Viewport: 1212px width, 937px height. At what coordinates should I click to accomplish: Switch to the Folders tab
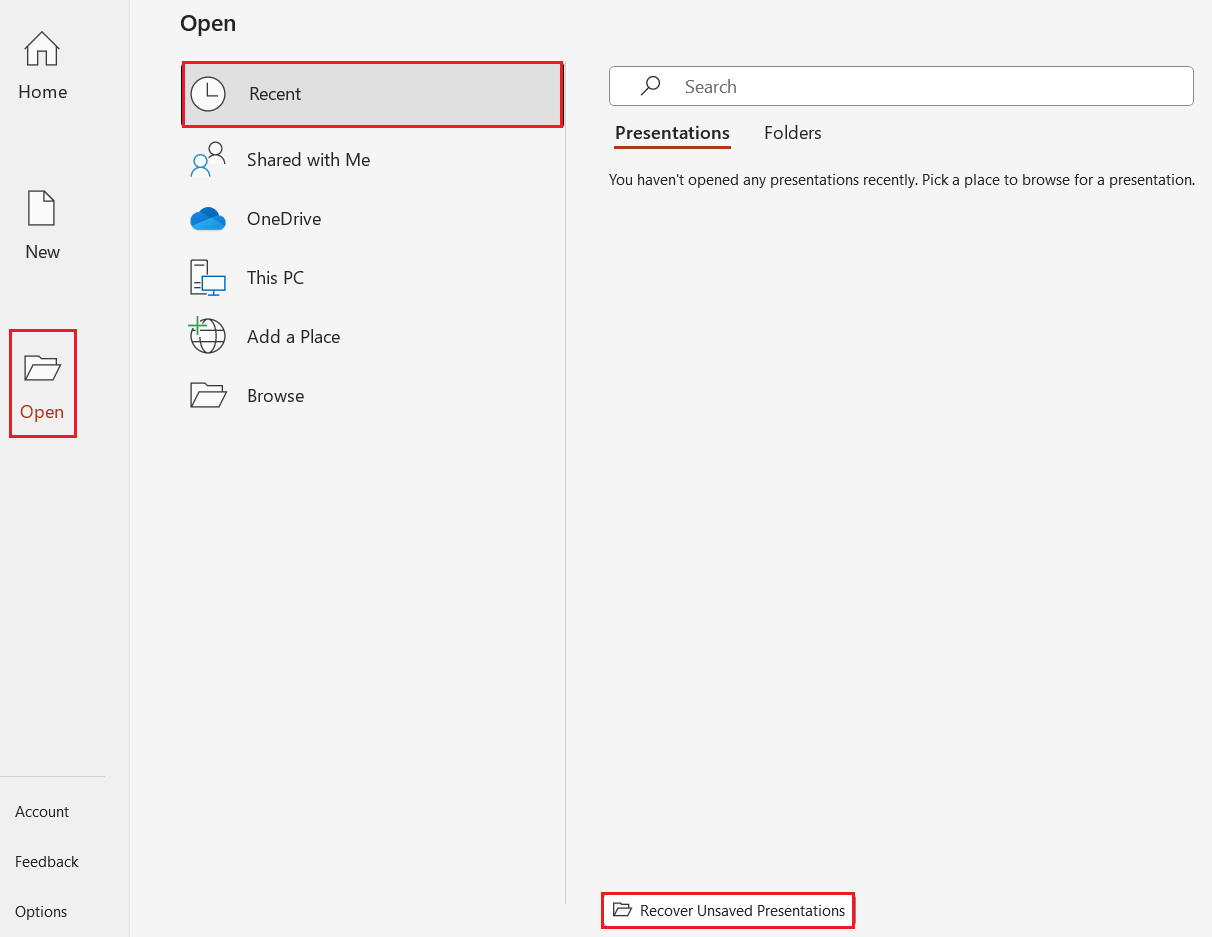point(792,133)
